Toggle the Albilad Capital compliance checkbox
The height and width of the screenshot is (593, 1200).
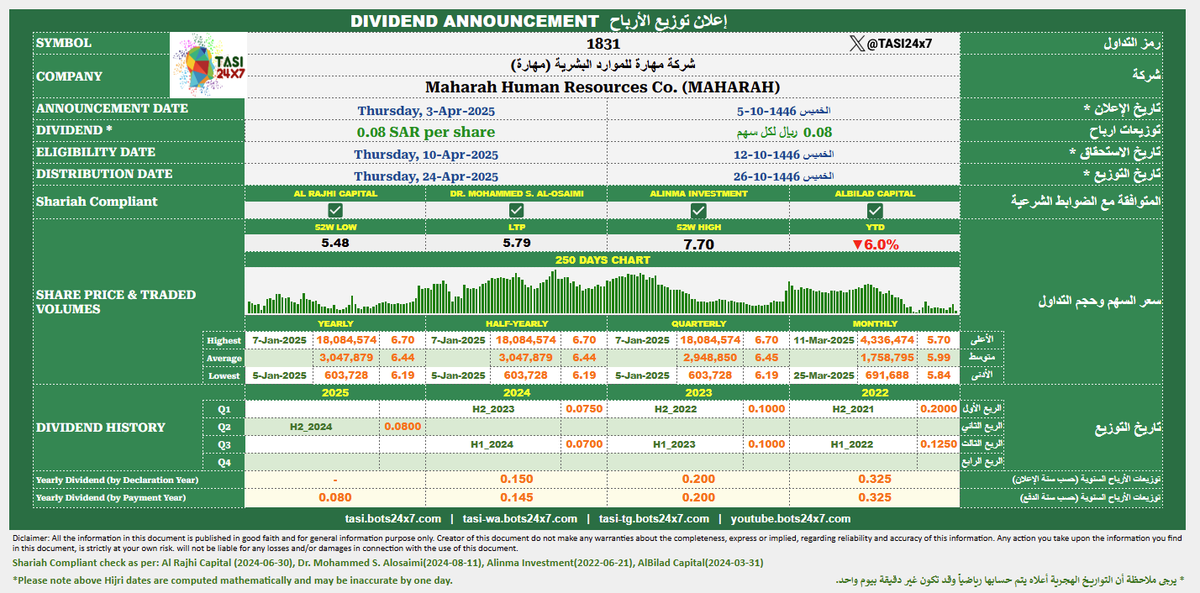875,210
